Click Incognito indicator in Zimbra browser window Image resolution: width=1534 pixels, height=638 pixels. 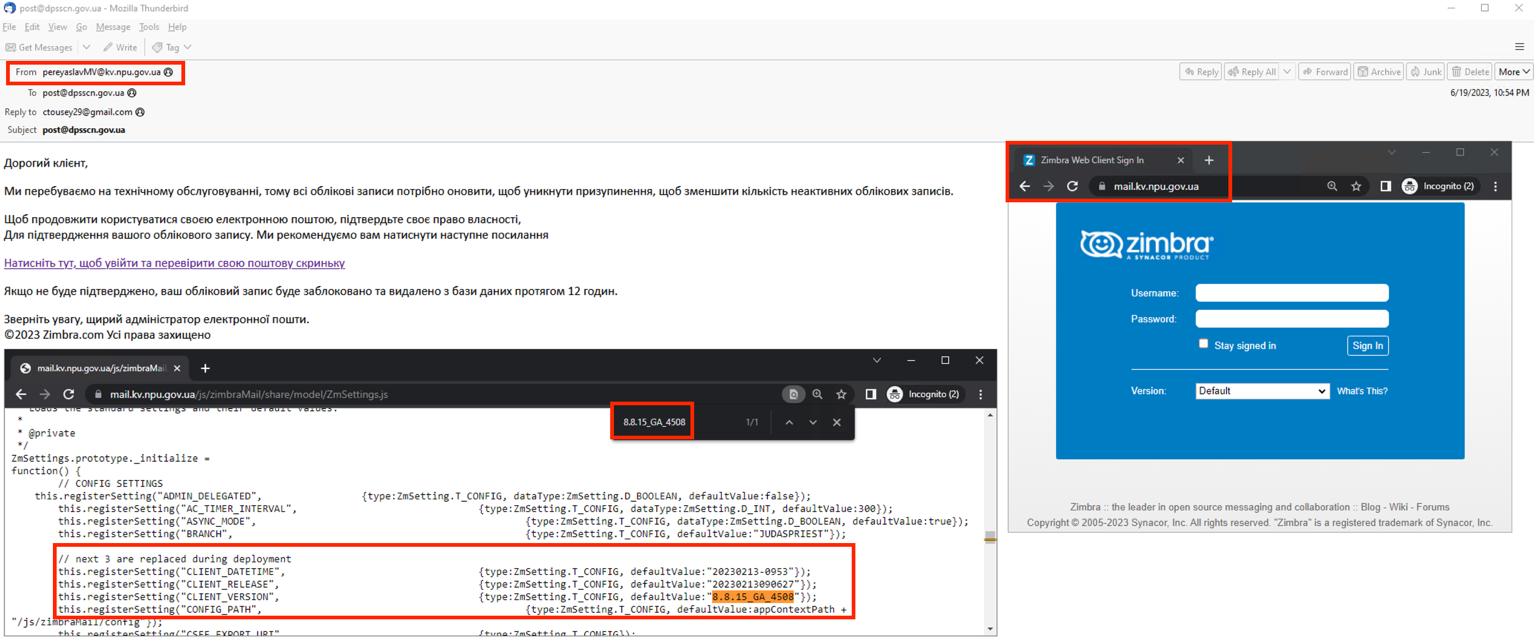click(x=1438, y=186)
